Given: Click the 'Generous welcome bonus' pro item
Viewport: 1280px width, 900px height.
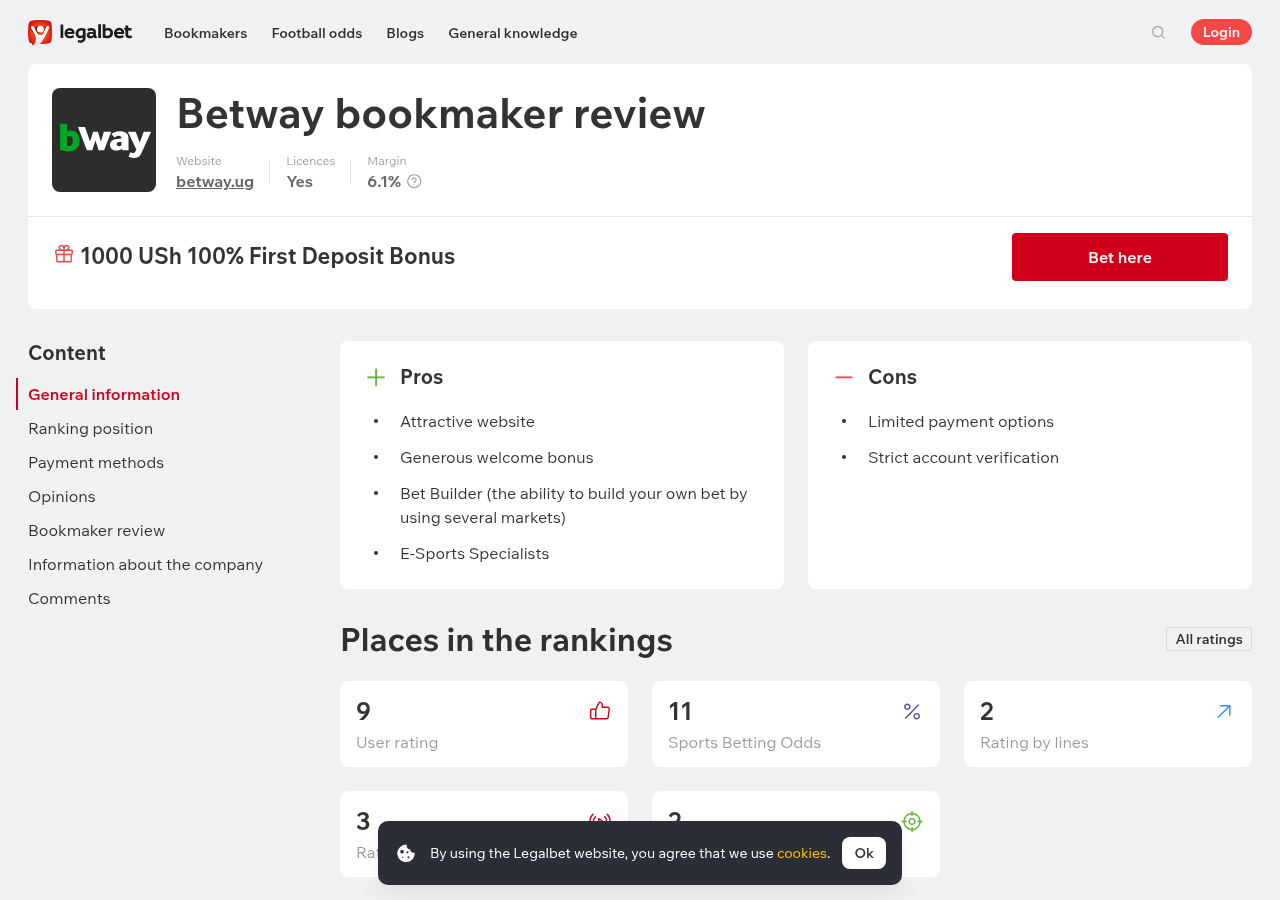Looking at the screenshot, I should 497,457.
